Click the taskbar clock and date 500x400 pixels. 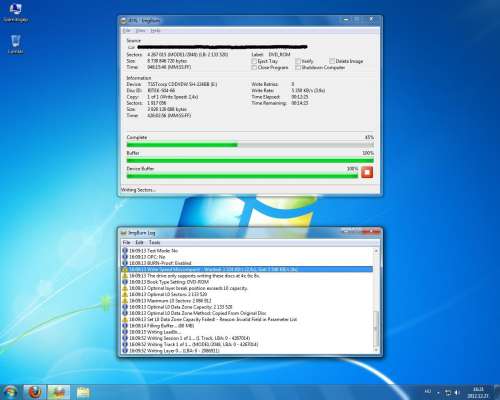[478, 392]
